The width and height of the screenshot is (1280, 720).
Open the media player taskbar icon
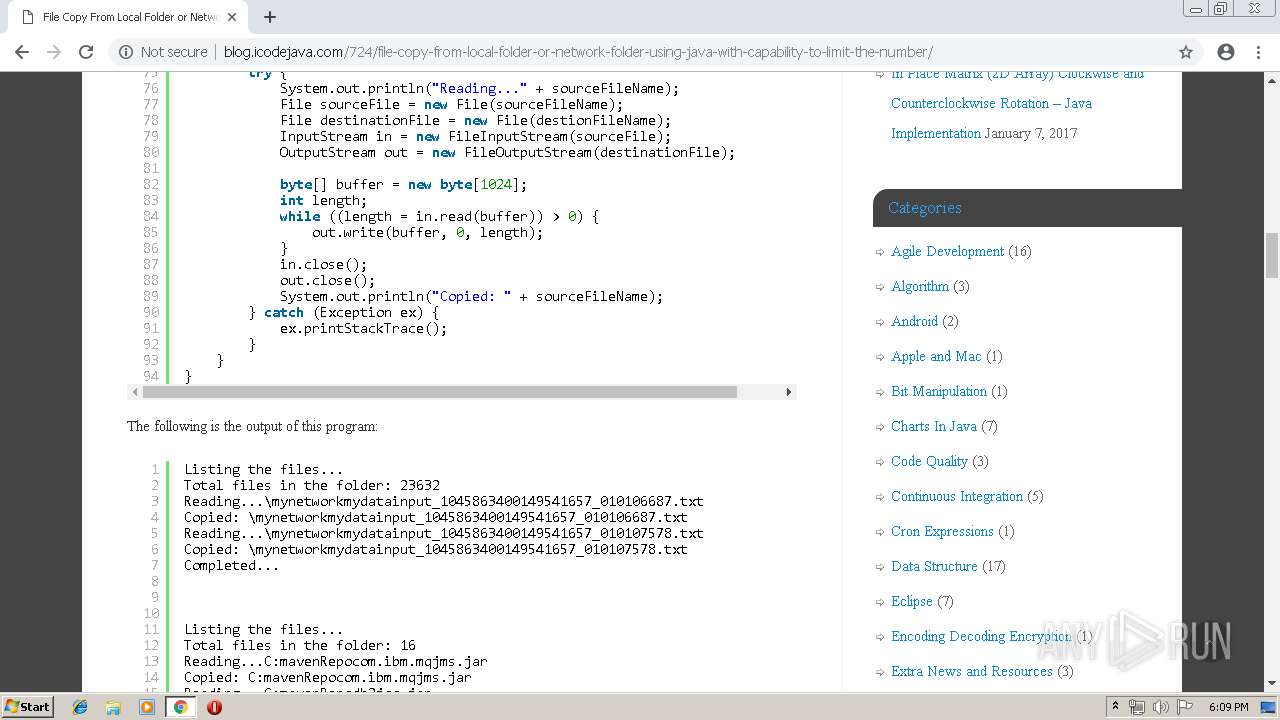click(147, 707)
